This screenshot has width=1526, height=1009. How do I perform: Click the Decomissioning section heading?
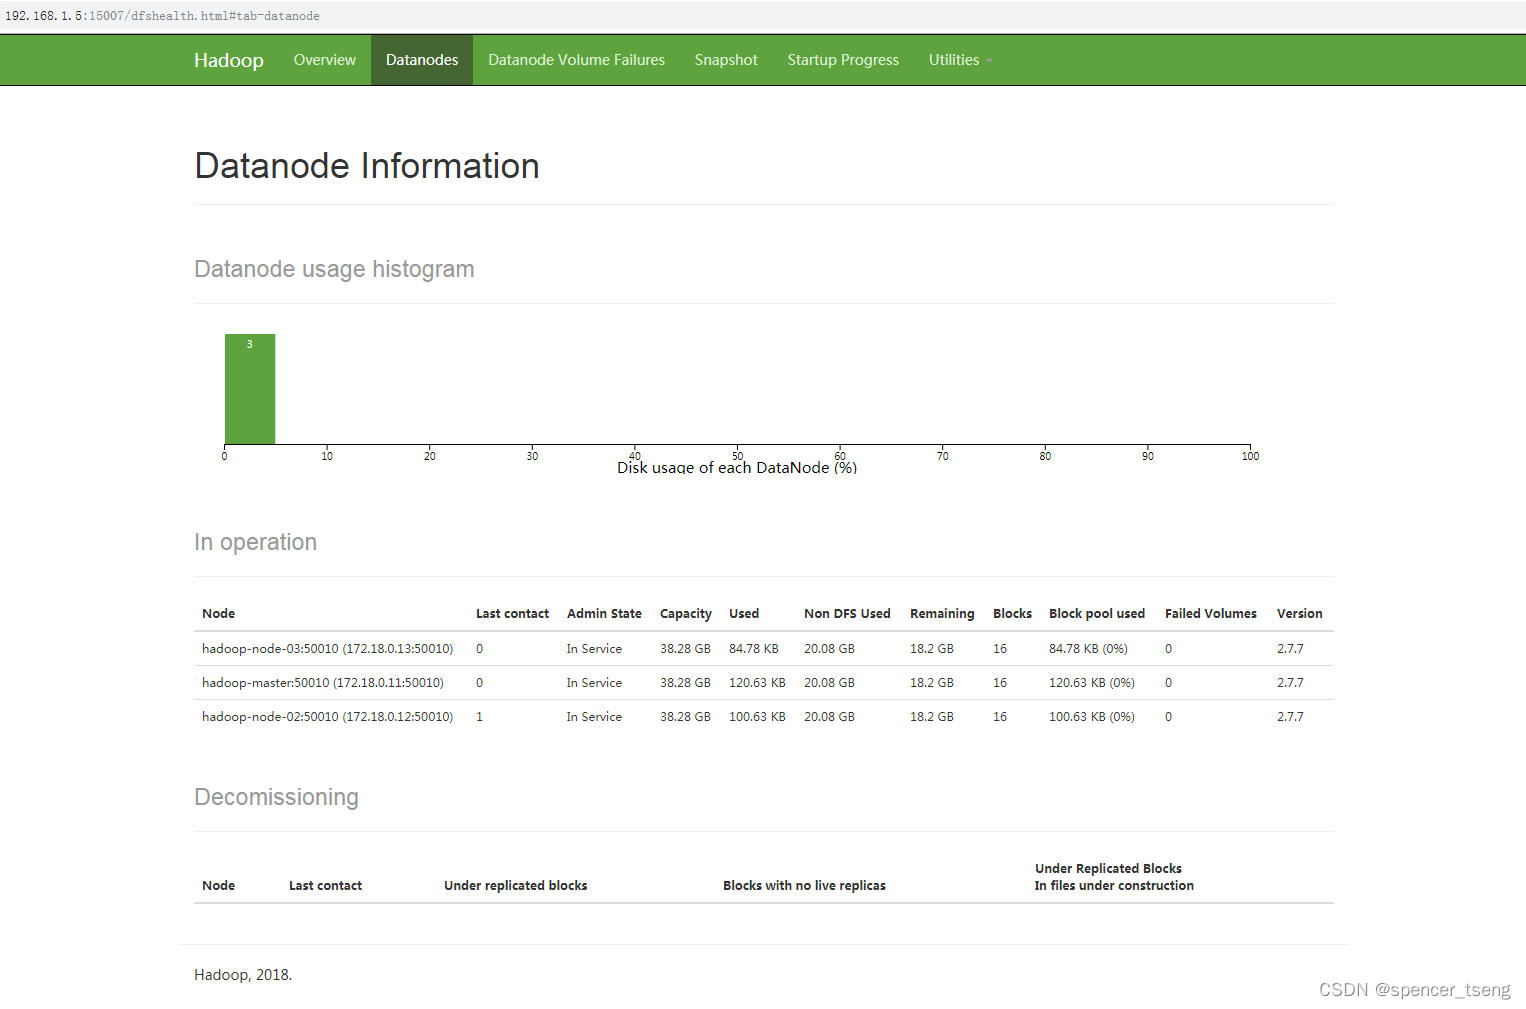[x=276, y=797]
